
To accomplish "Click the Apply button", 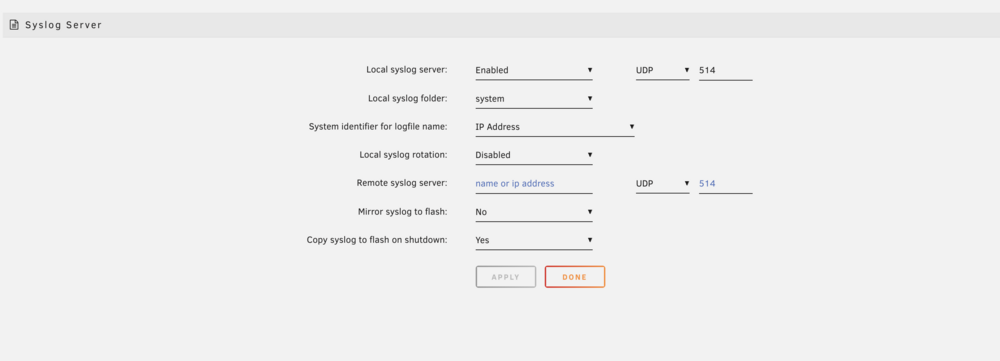I will pos(506,277).
